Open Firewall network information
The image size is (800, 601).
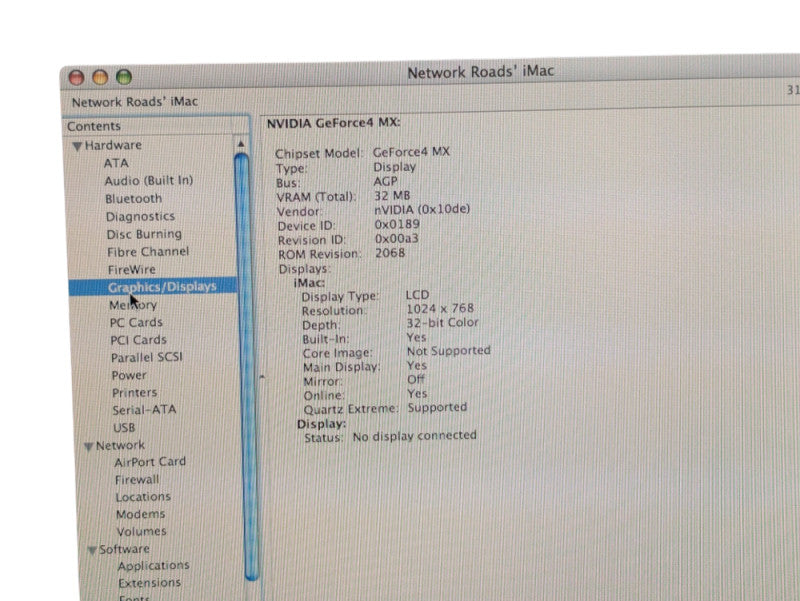click(137, 480)
